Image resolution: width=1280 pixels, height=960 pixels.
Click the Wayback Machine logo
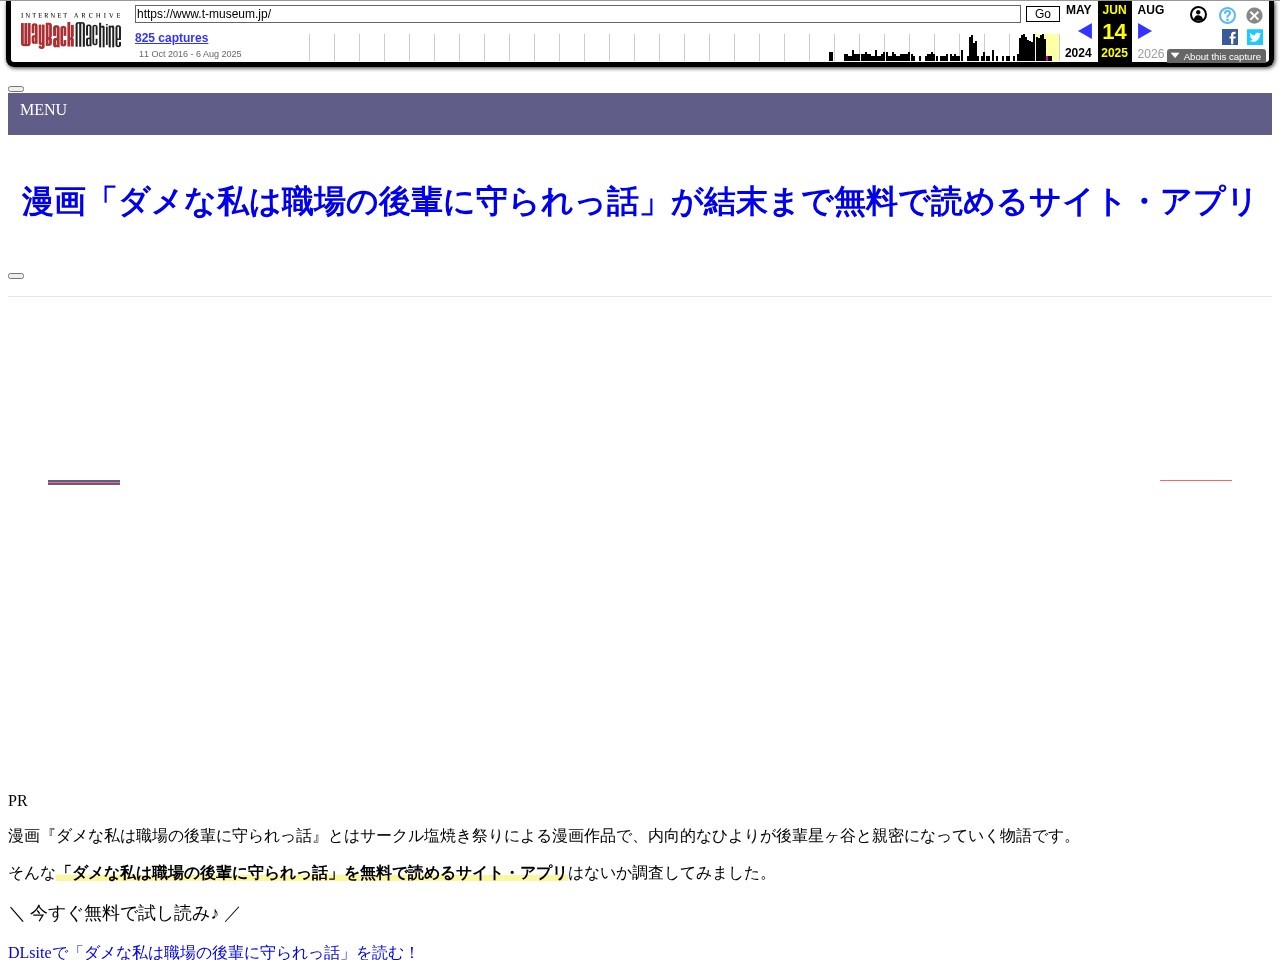pos(71,34)
